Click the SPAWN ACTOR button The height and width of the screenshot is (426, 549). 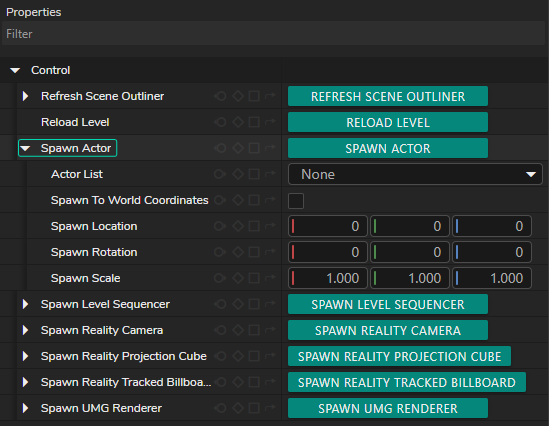(388, 148)
